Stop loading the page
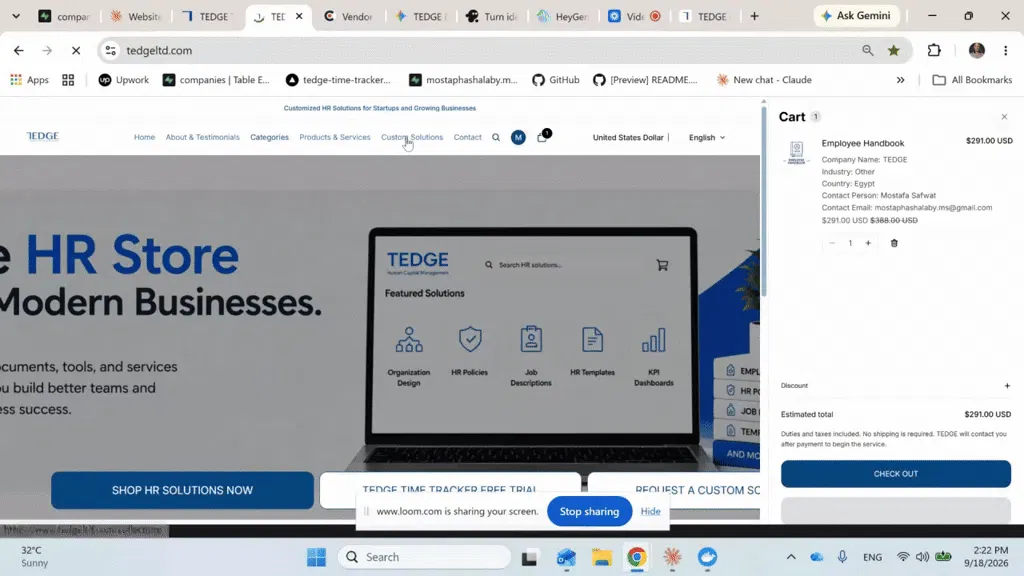 [76, 50]
